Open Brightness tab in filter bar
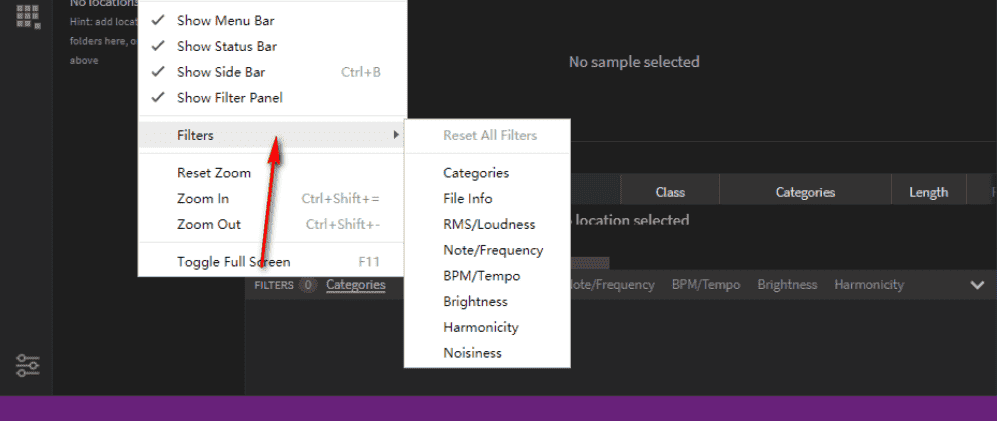This screenshot has height=421, width=997. pos(787,285)
